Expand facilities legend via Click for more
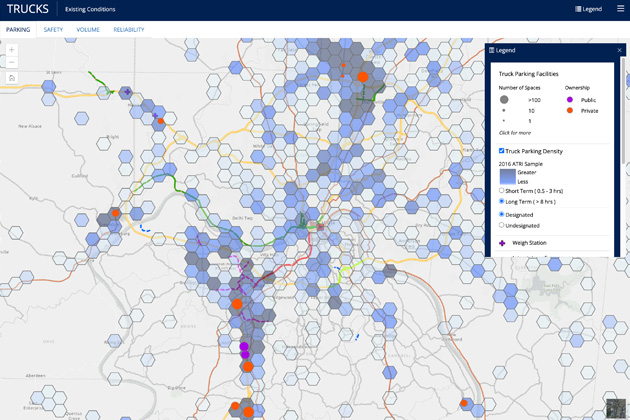Image resolution: width=630 pixels, height=420 pixels. click(x=515, y=133)
